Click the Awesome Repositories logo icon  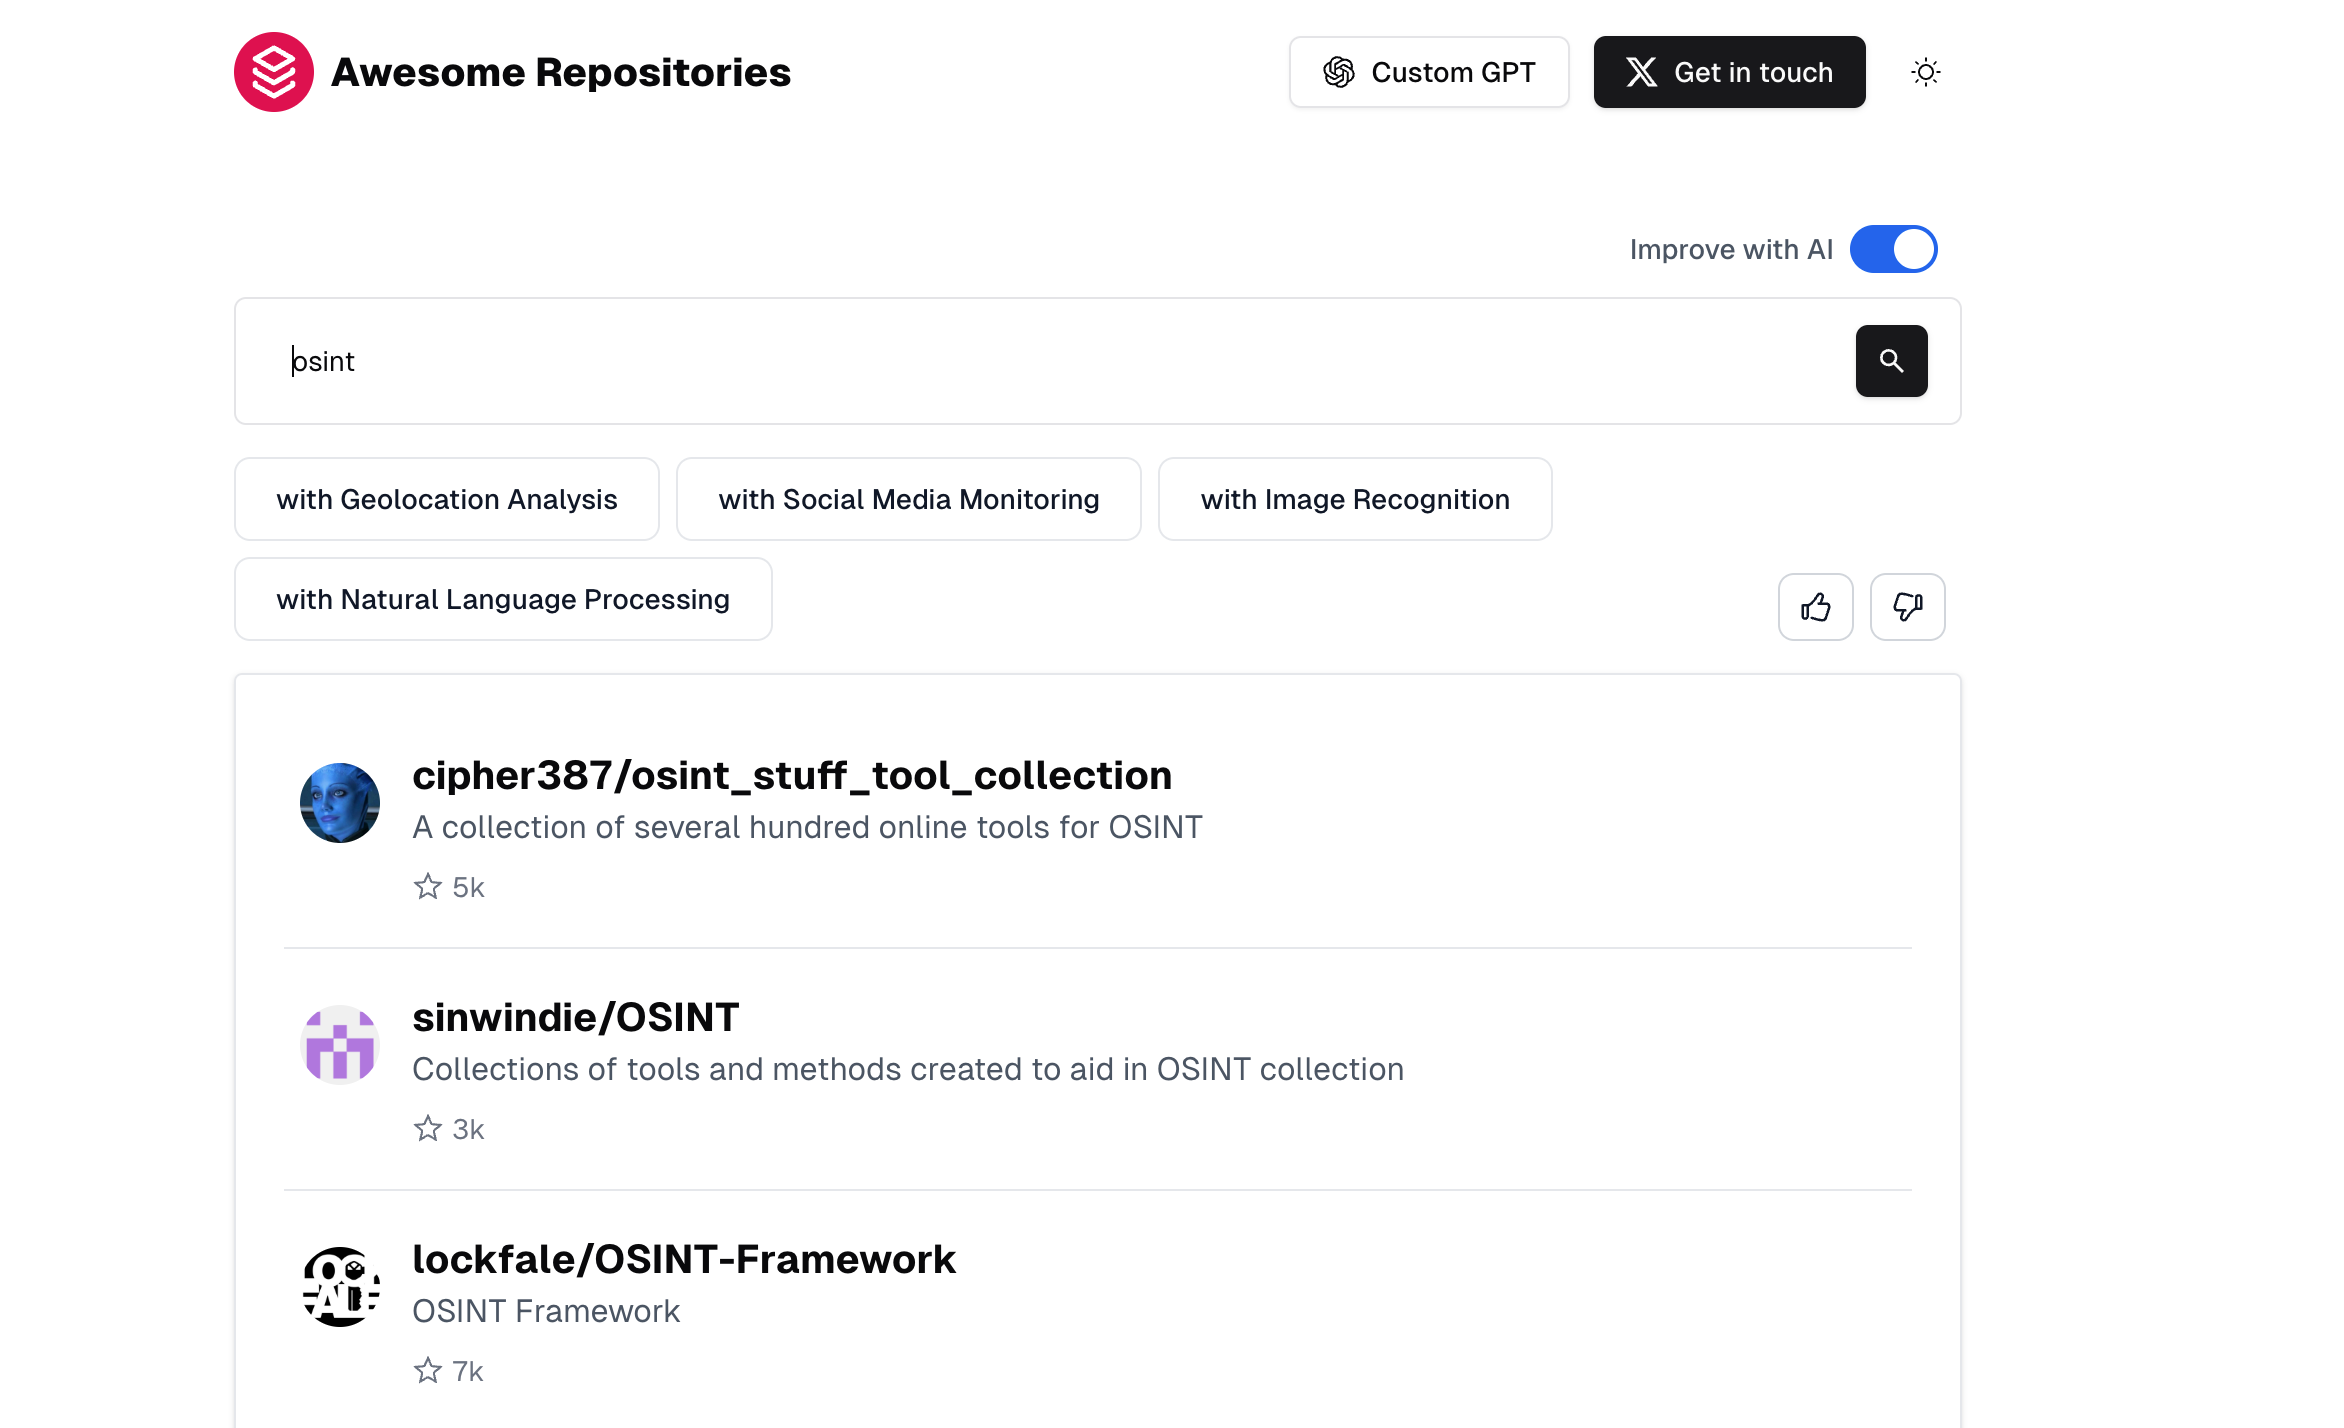[273, 72]
